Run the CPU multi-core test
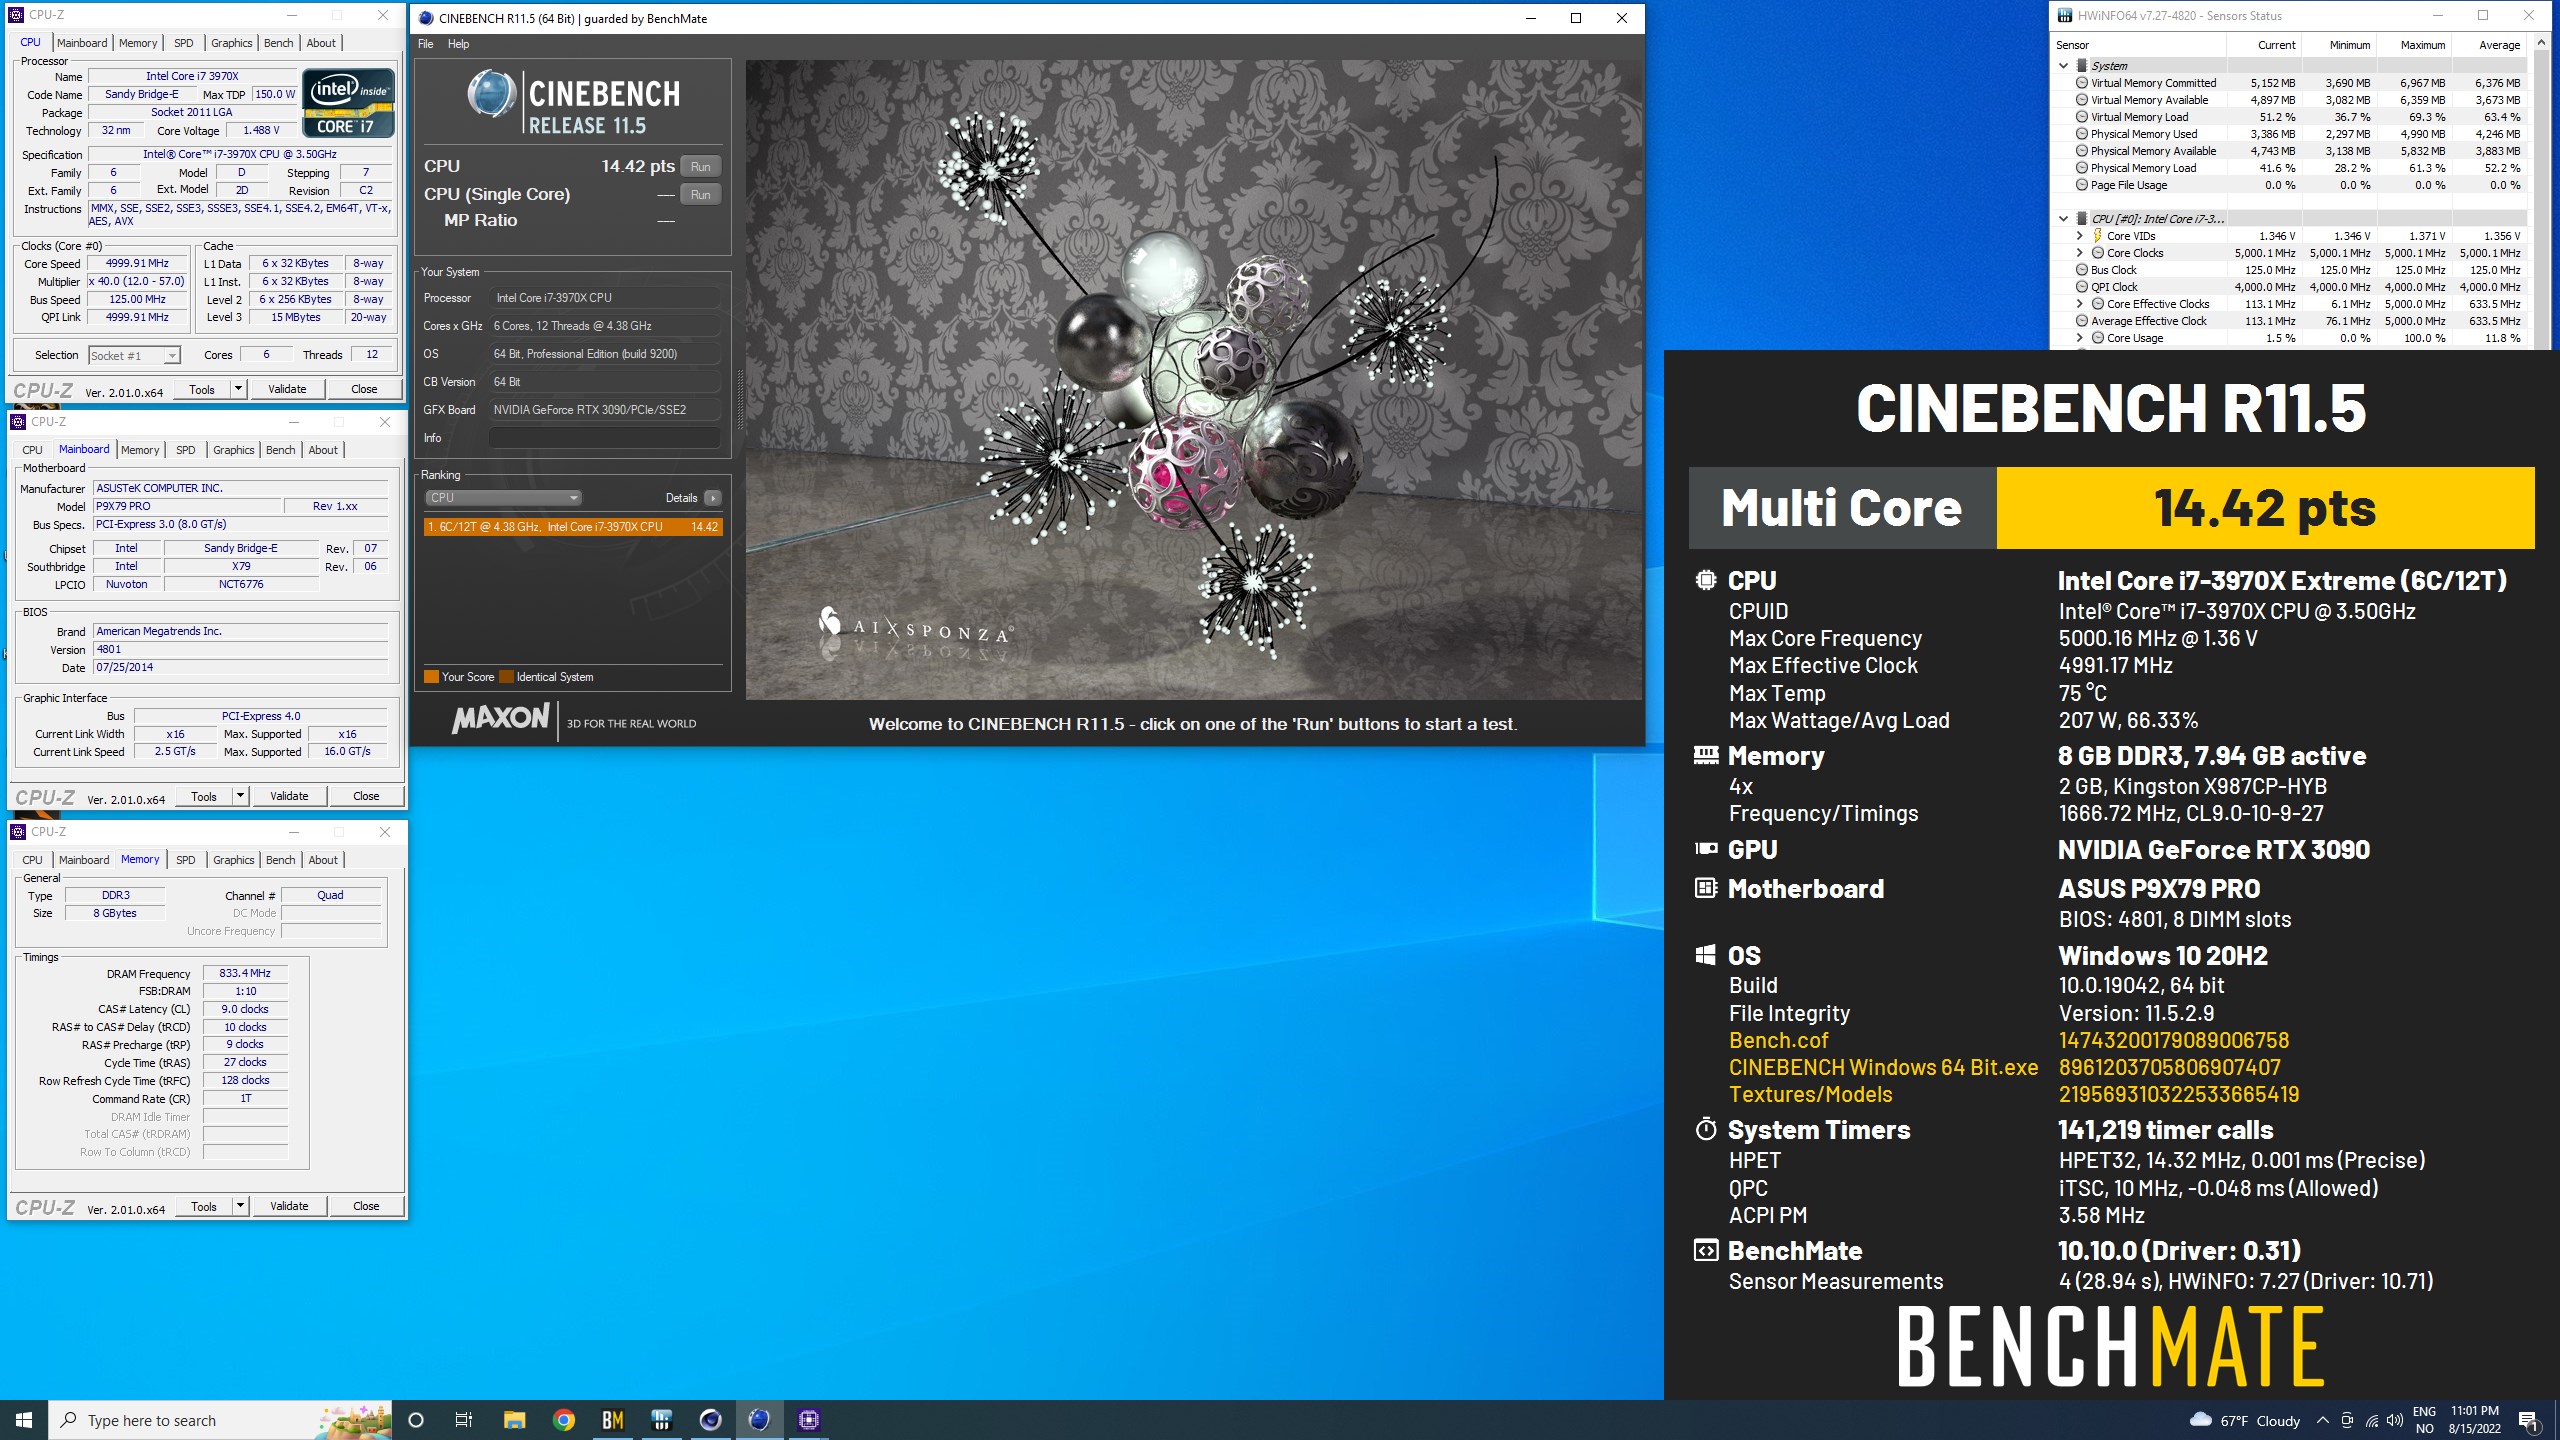This screenshot has height=1440, width=2560. (x=701, y=167)
